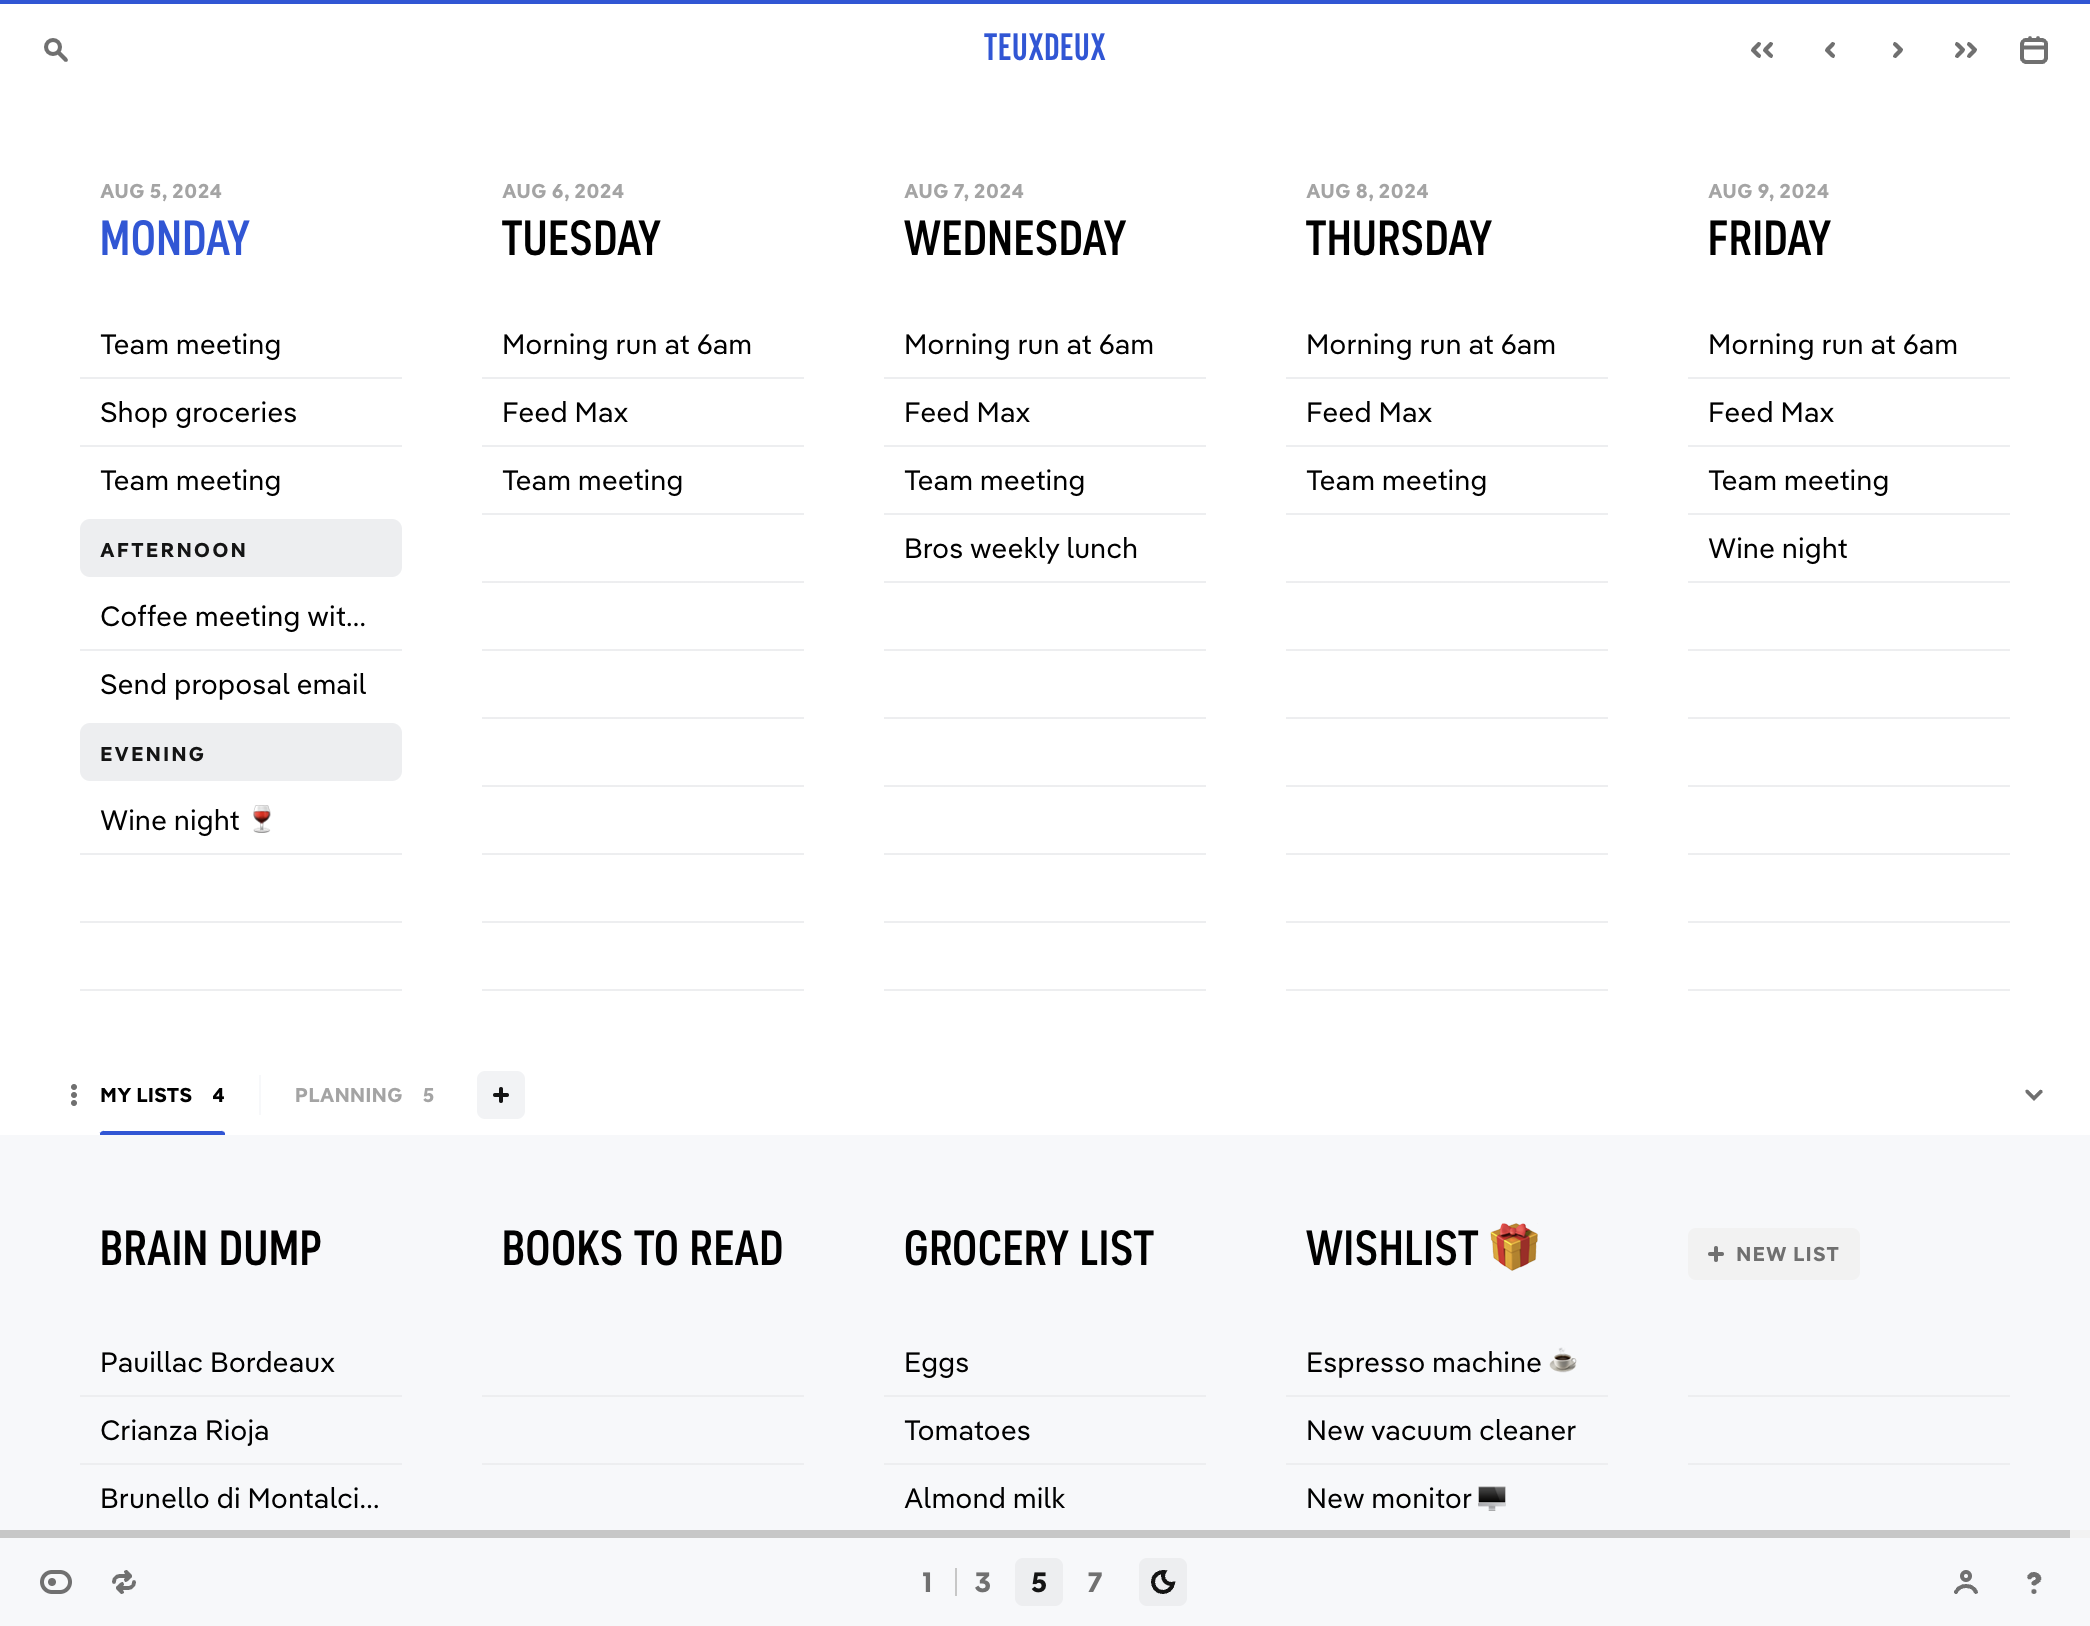
Task: Open the lists options three-dot menu
Action: (x=74, y=1095)
